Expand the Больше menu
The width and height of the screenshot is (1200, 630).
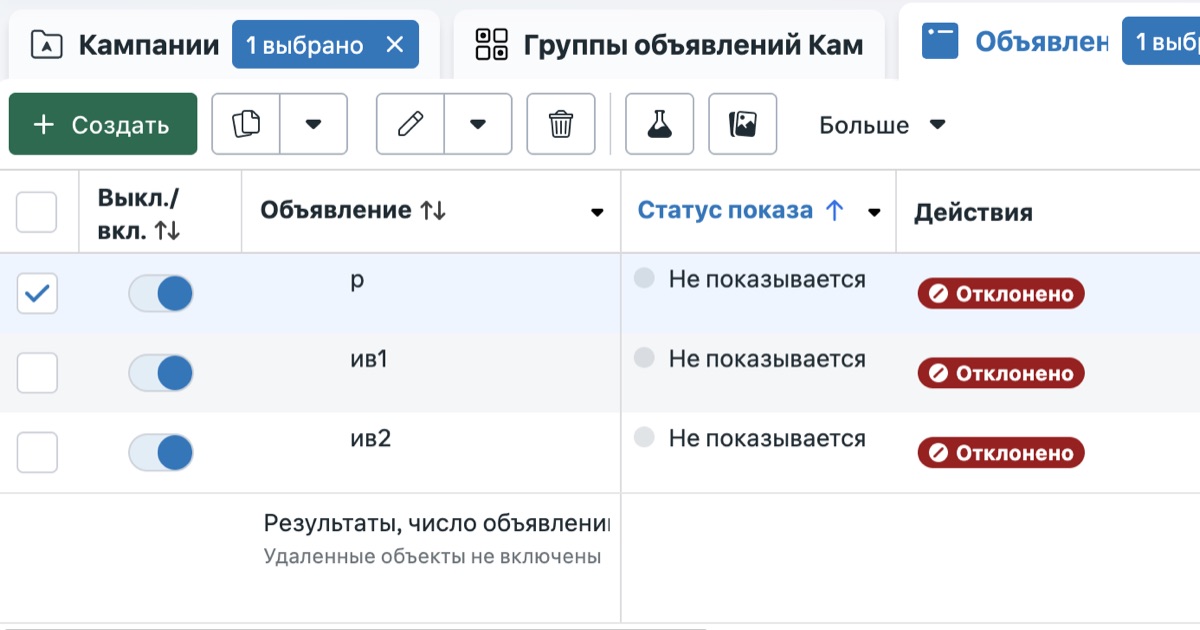click(882, 125)
